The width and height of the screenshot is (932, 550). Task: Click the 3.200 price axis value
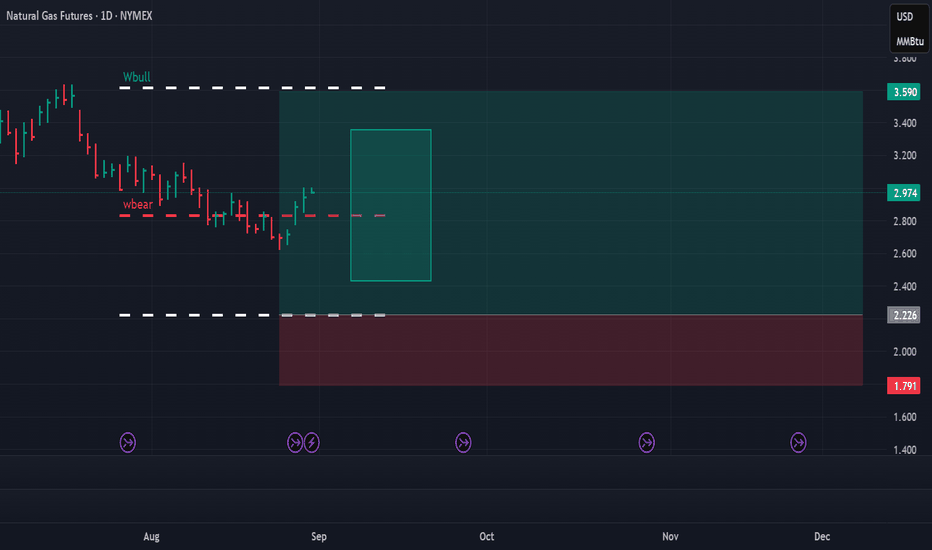[905, 156]
